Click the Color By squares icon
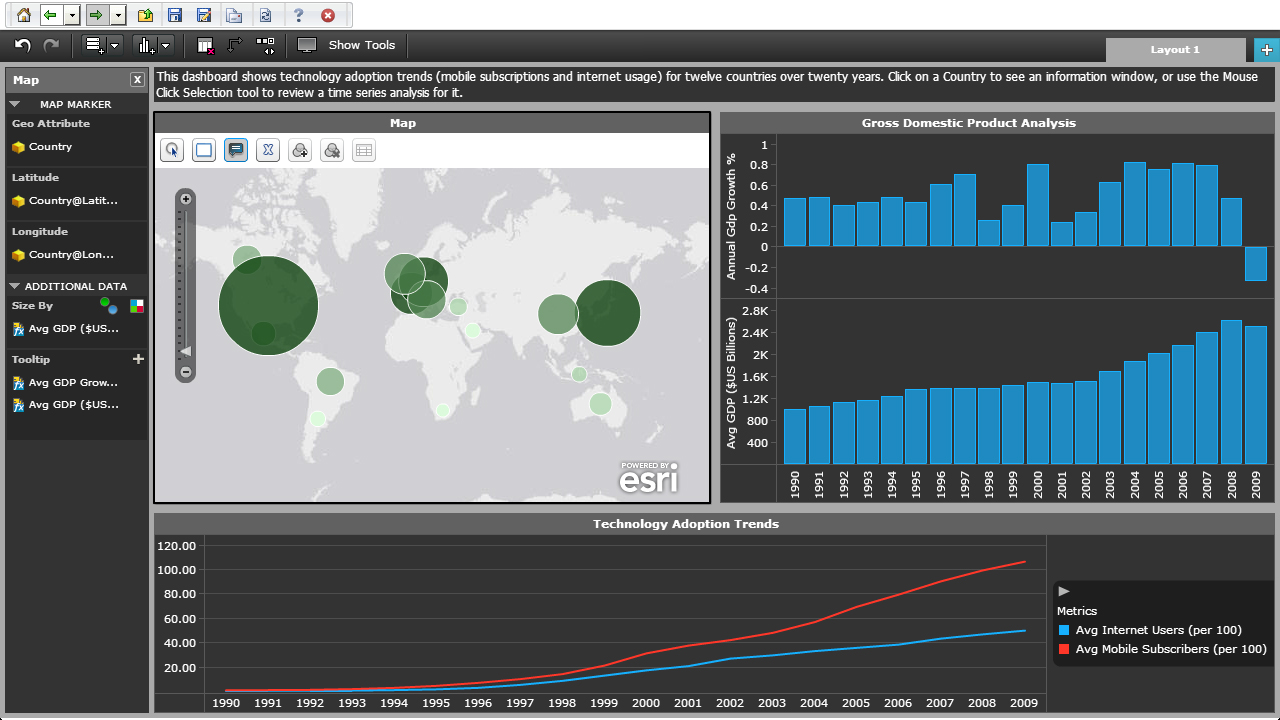Screen dimensions: 1280x720 click(x=137, y=305)
